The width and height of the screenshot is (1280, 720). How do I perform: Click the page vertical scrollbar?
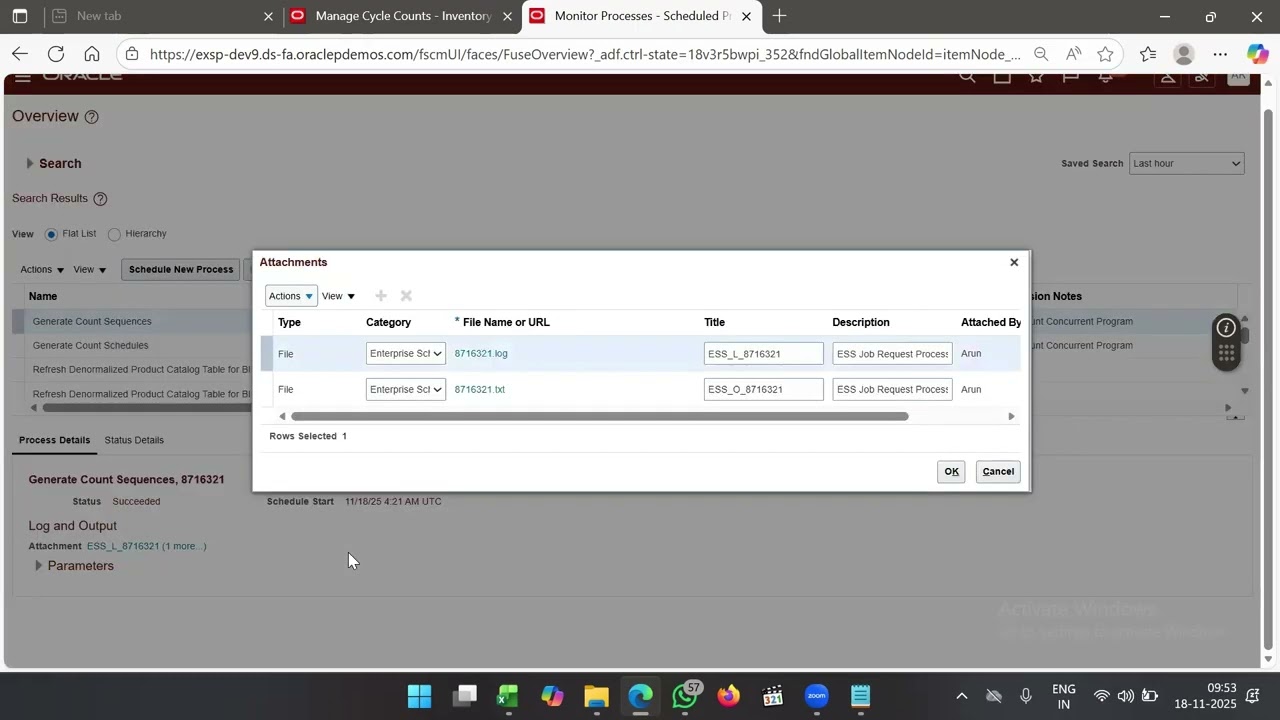coord(1269,380)
